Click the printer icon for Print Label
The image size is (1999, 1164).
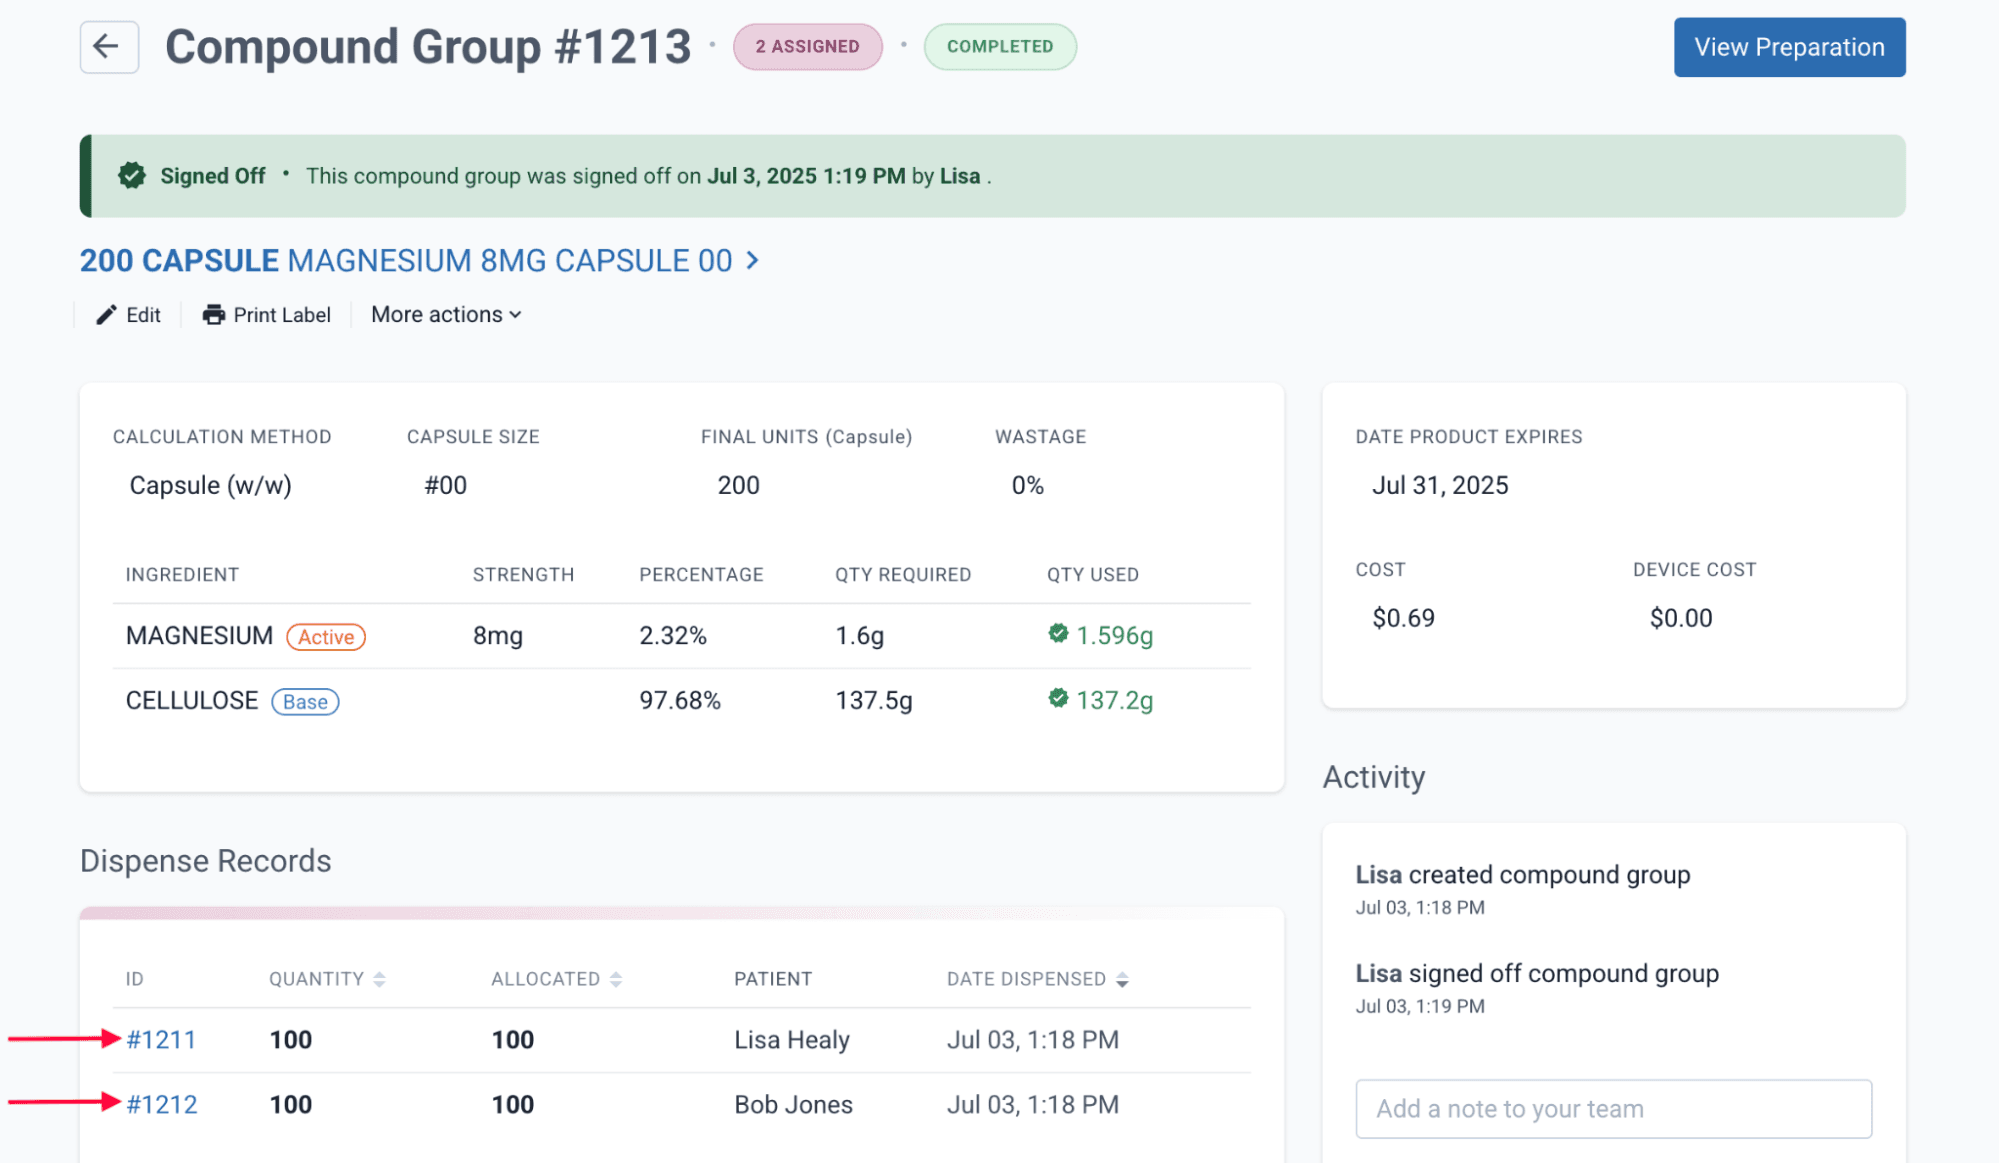213,315
